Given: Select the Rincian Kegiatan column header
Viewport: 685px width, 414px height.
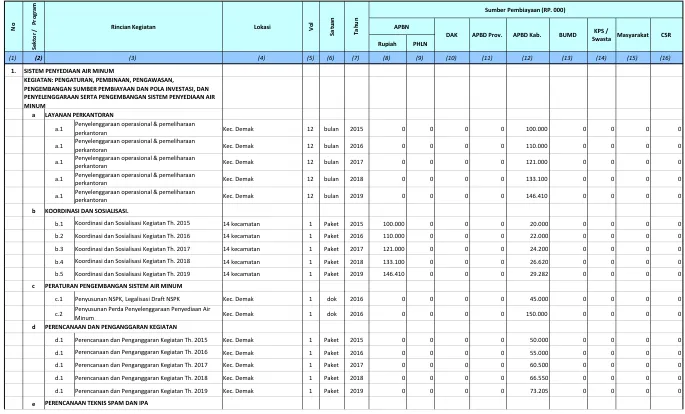Looking at the screenshot, I should click(133, 27).
